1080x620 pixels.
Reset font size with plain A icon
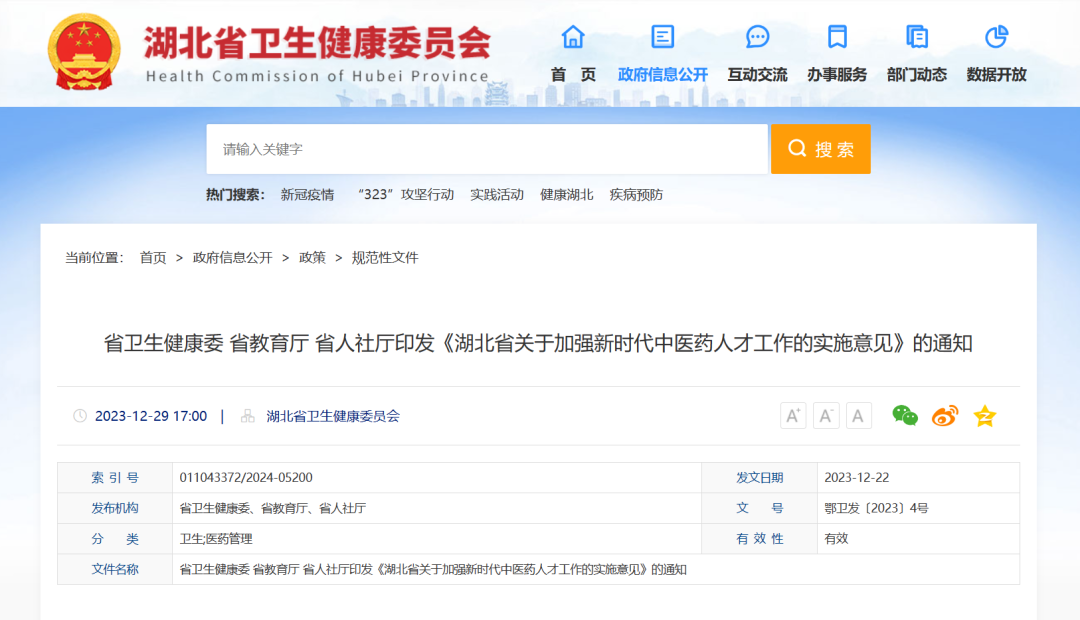[858, 415]
